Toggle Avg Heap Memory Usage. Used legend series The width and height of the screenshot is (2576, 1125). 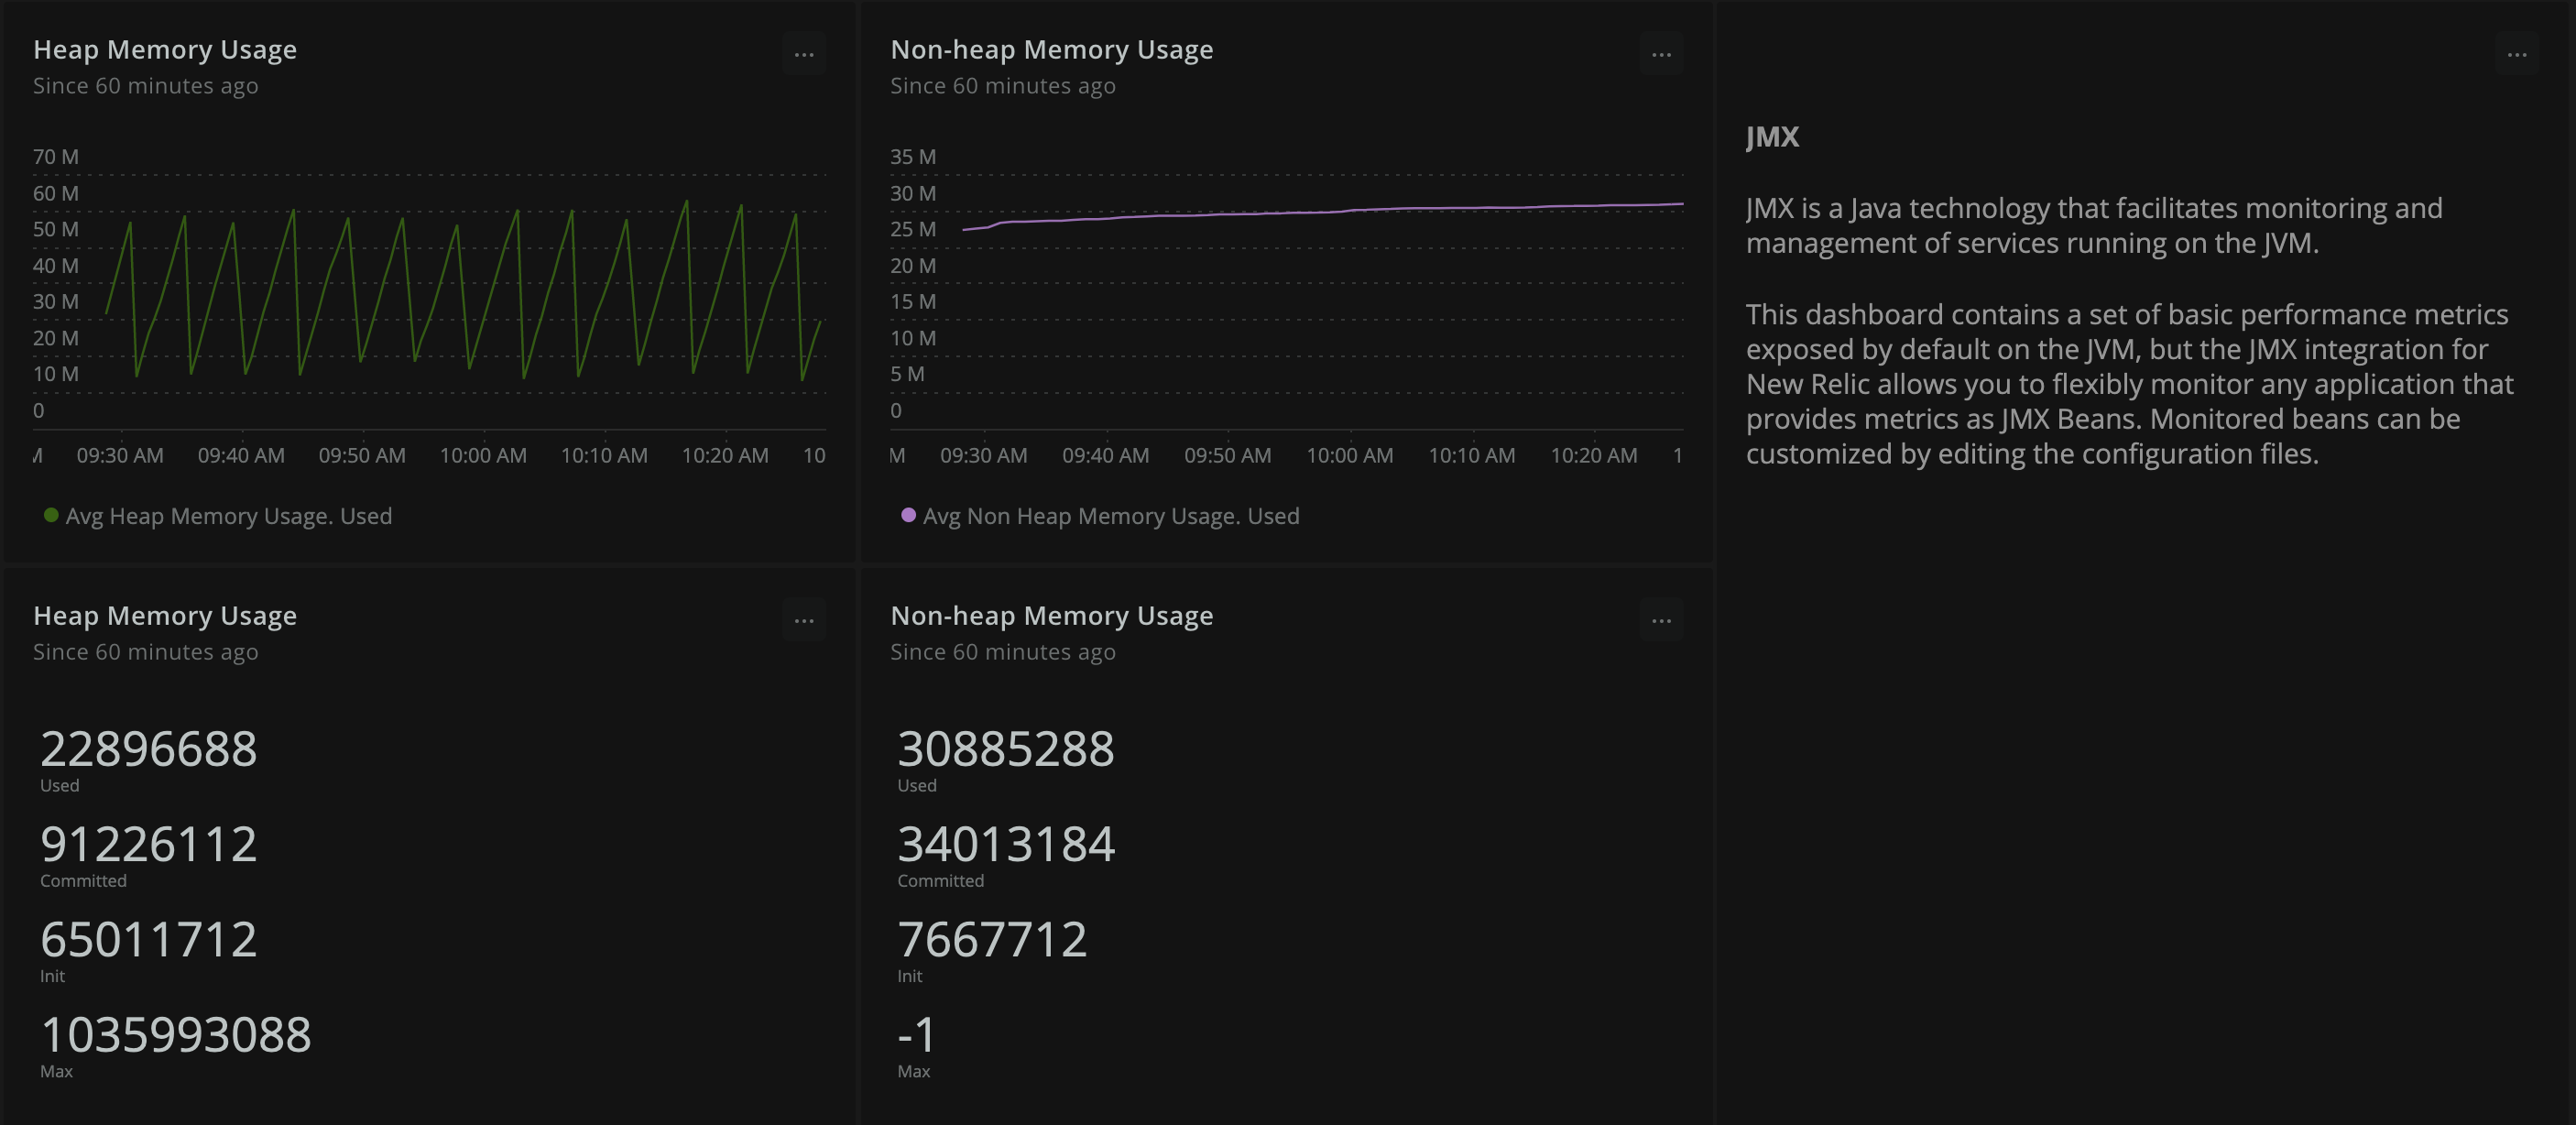[228, 516]
